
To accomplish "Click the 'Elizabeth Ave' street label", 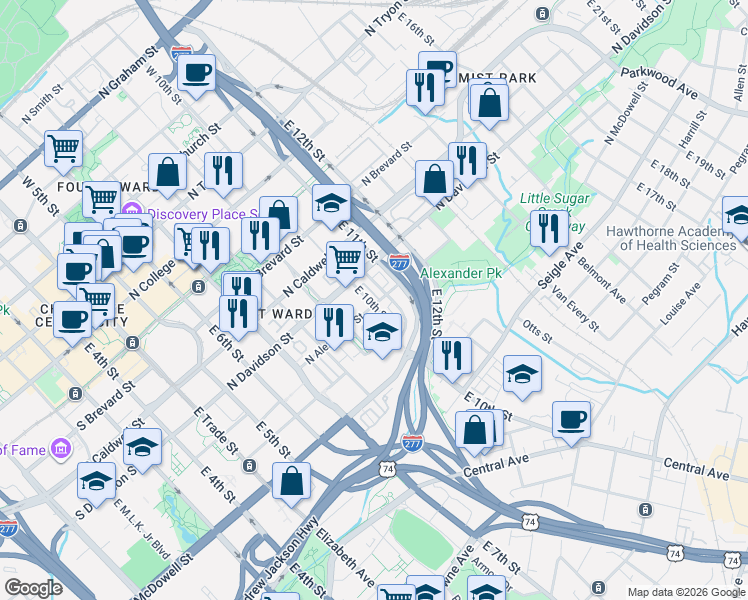I will 345,557.
